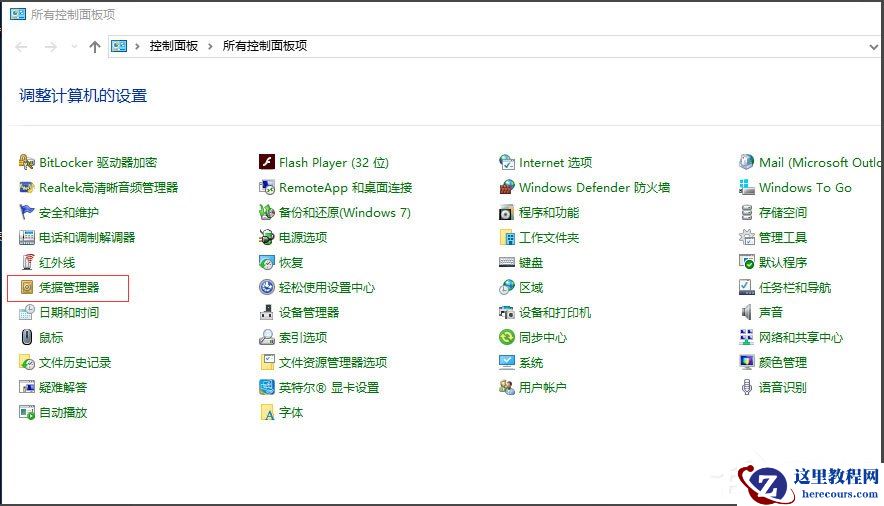The image size is (884, 506).
Task: Open the Mail (Microsoft Outlook) link
Action: tap(821, 162)
